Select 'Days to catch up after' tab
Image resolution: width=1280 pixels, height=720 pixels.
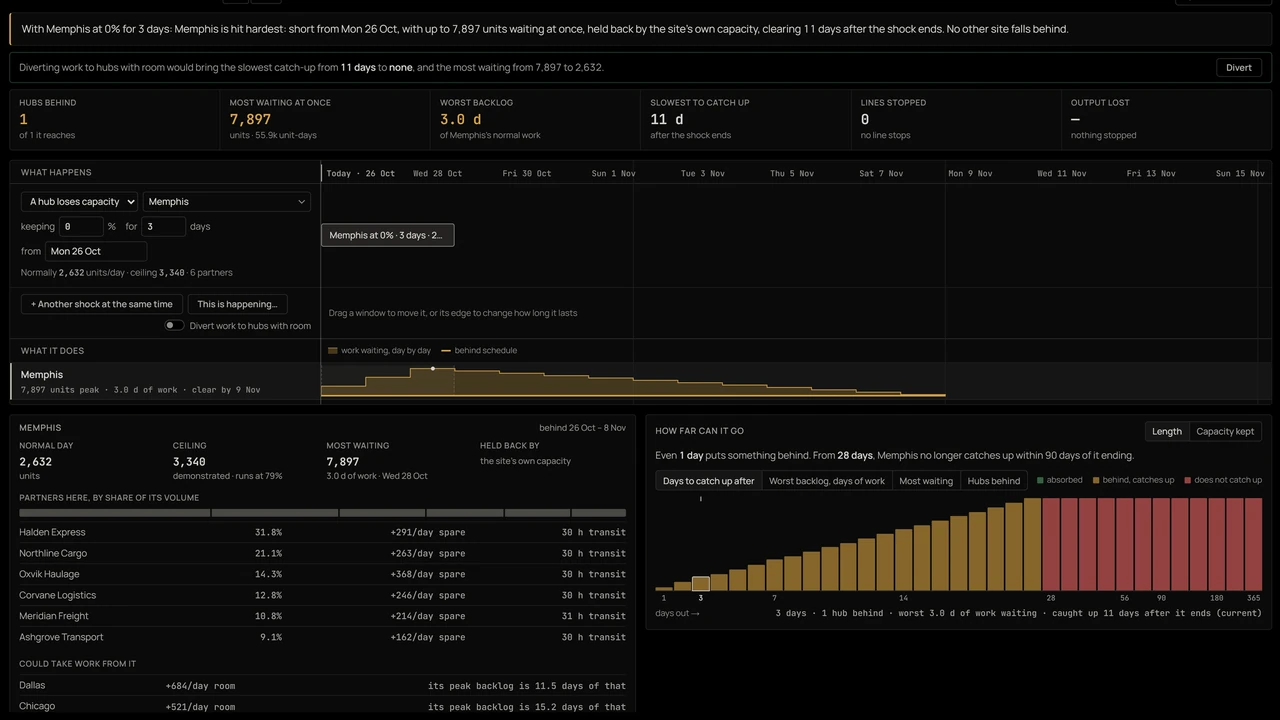709,481
